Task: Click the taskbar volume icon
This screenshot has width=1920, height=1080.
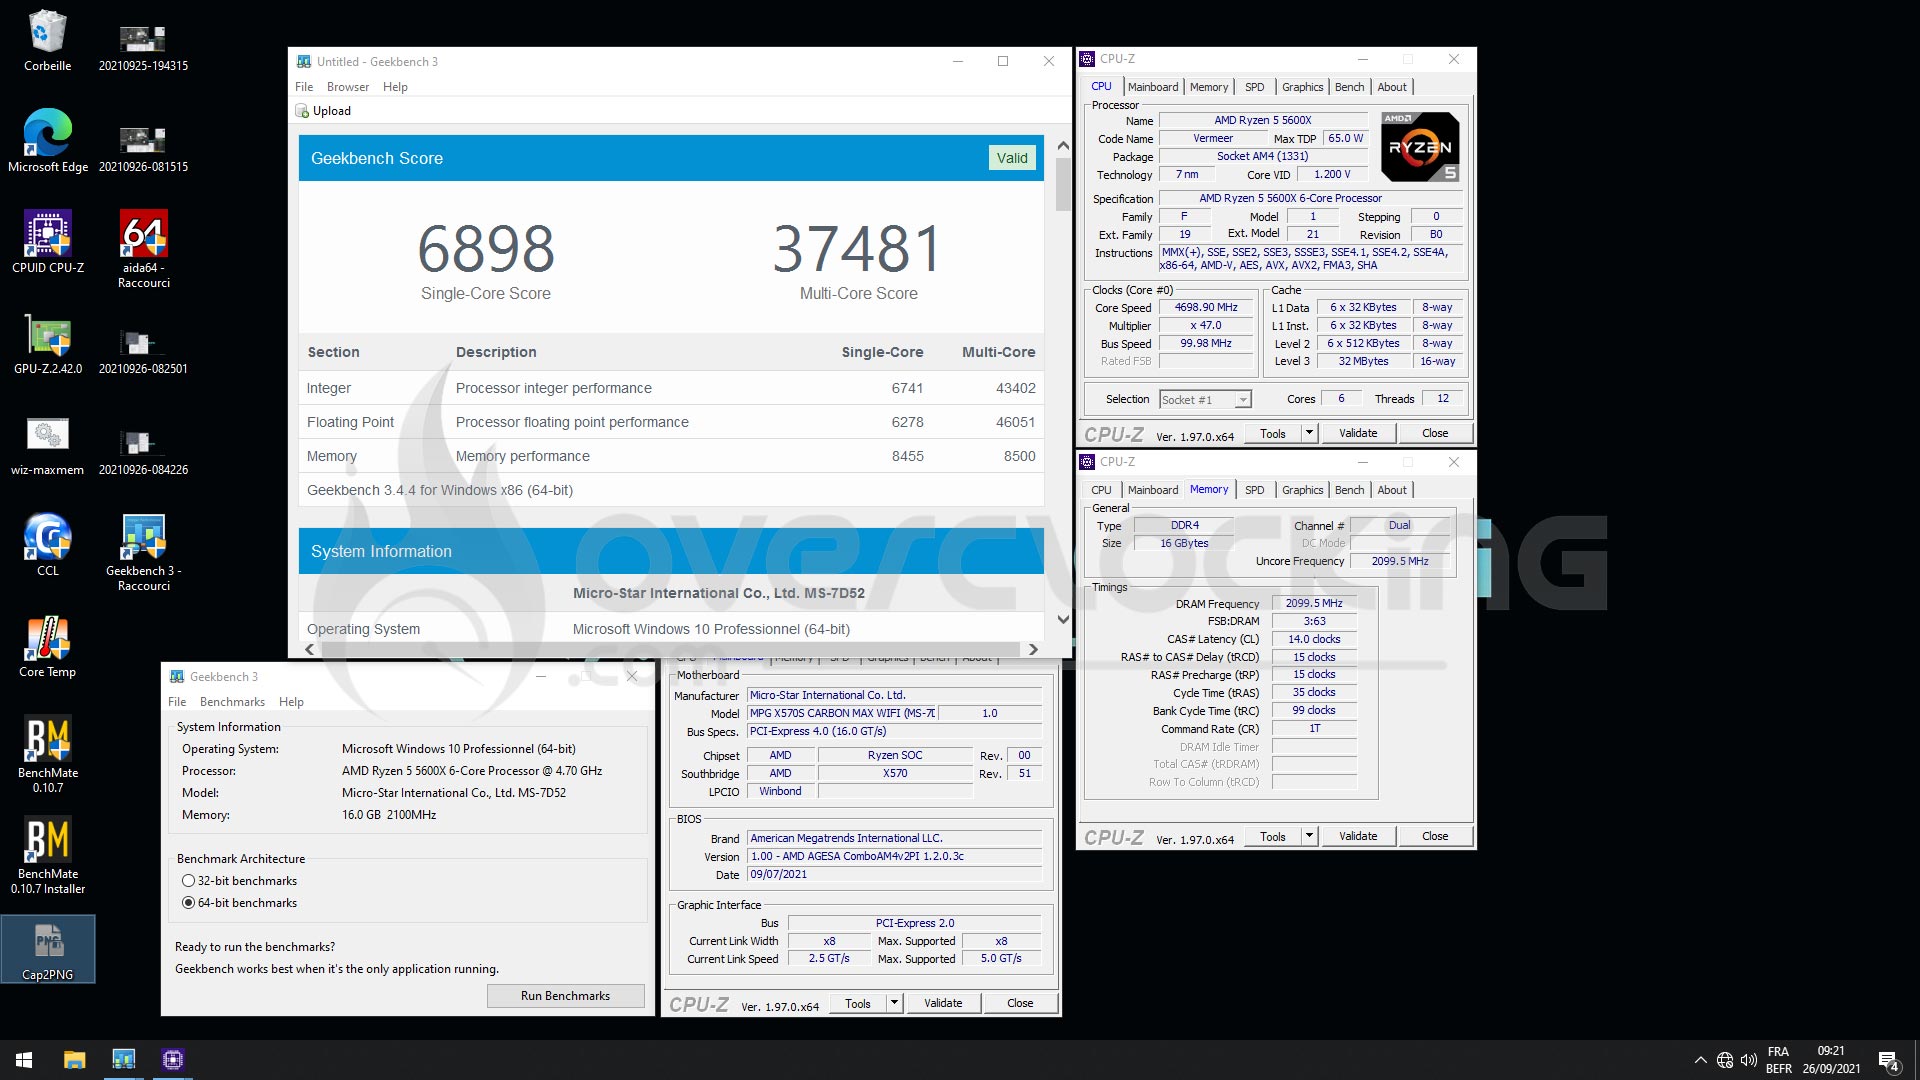Action: pyautogui.click(x=1749, y=1060)
